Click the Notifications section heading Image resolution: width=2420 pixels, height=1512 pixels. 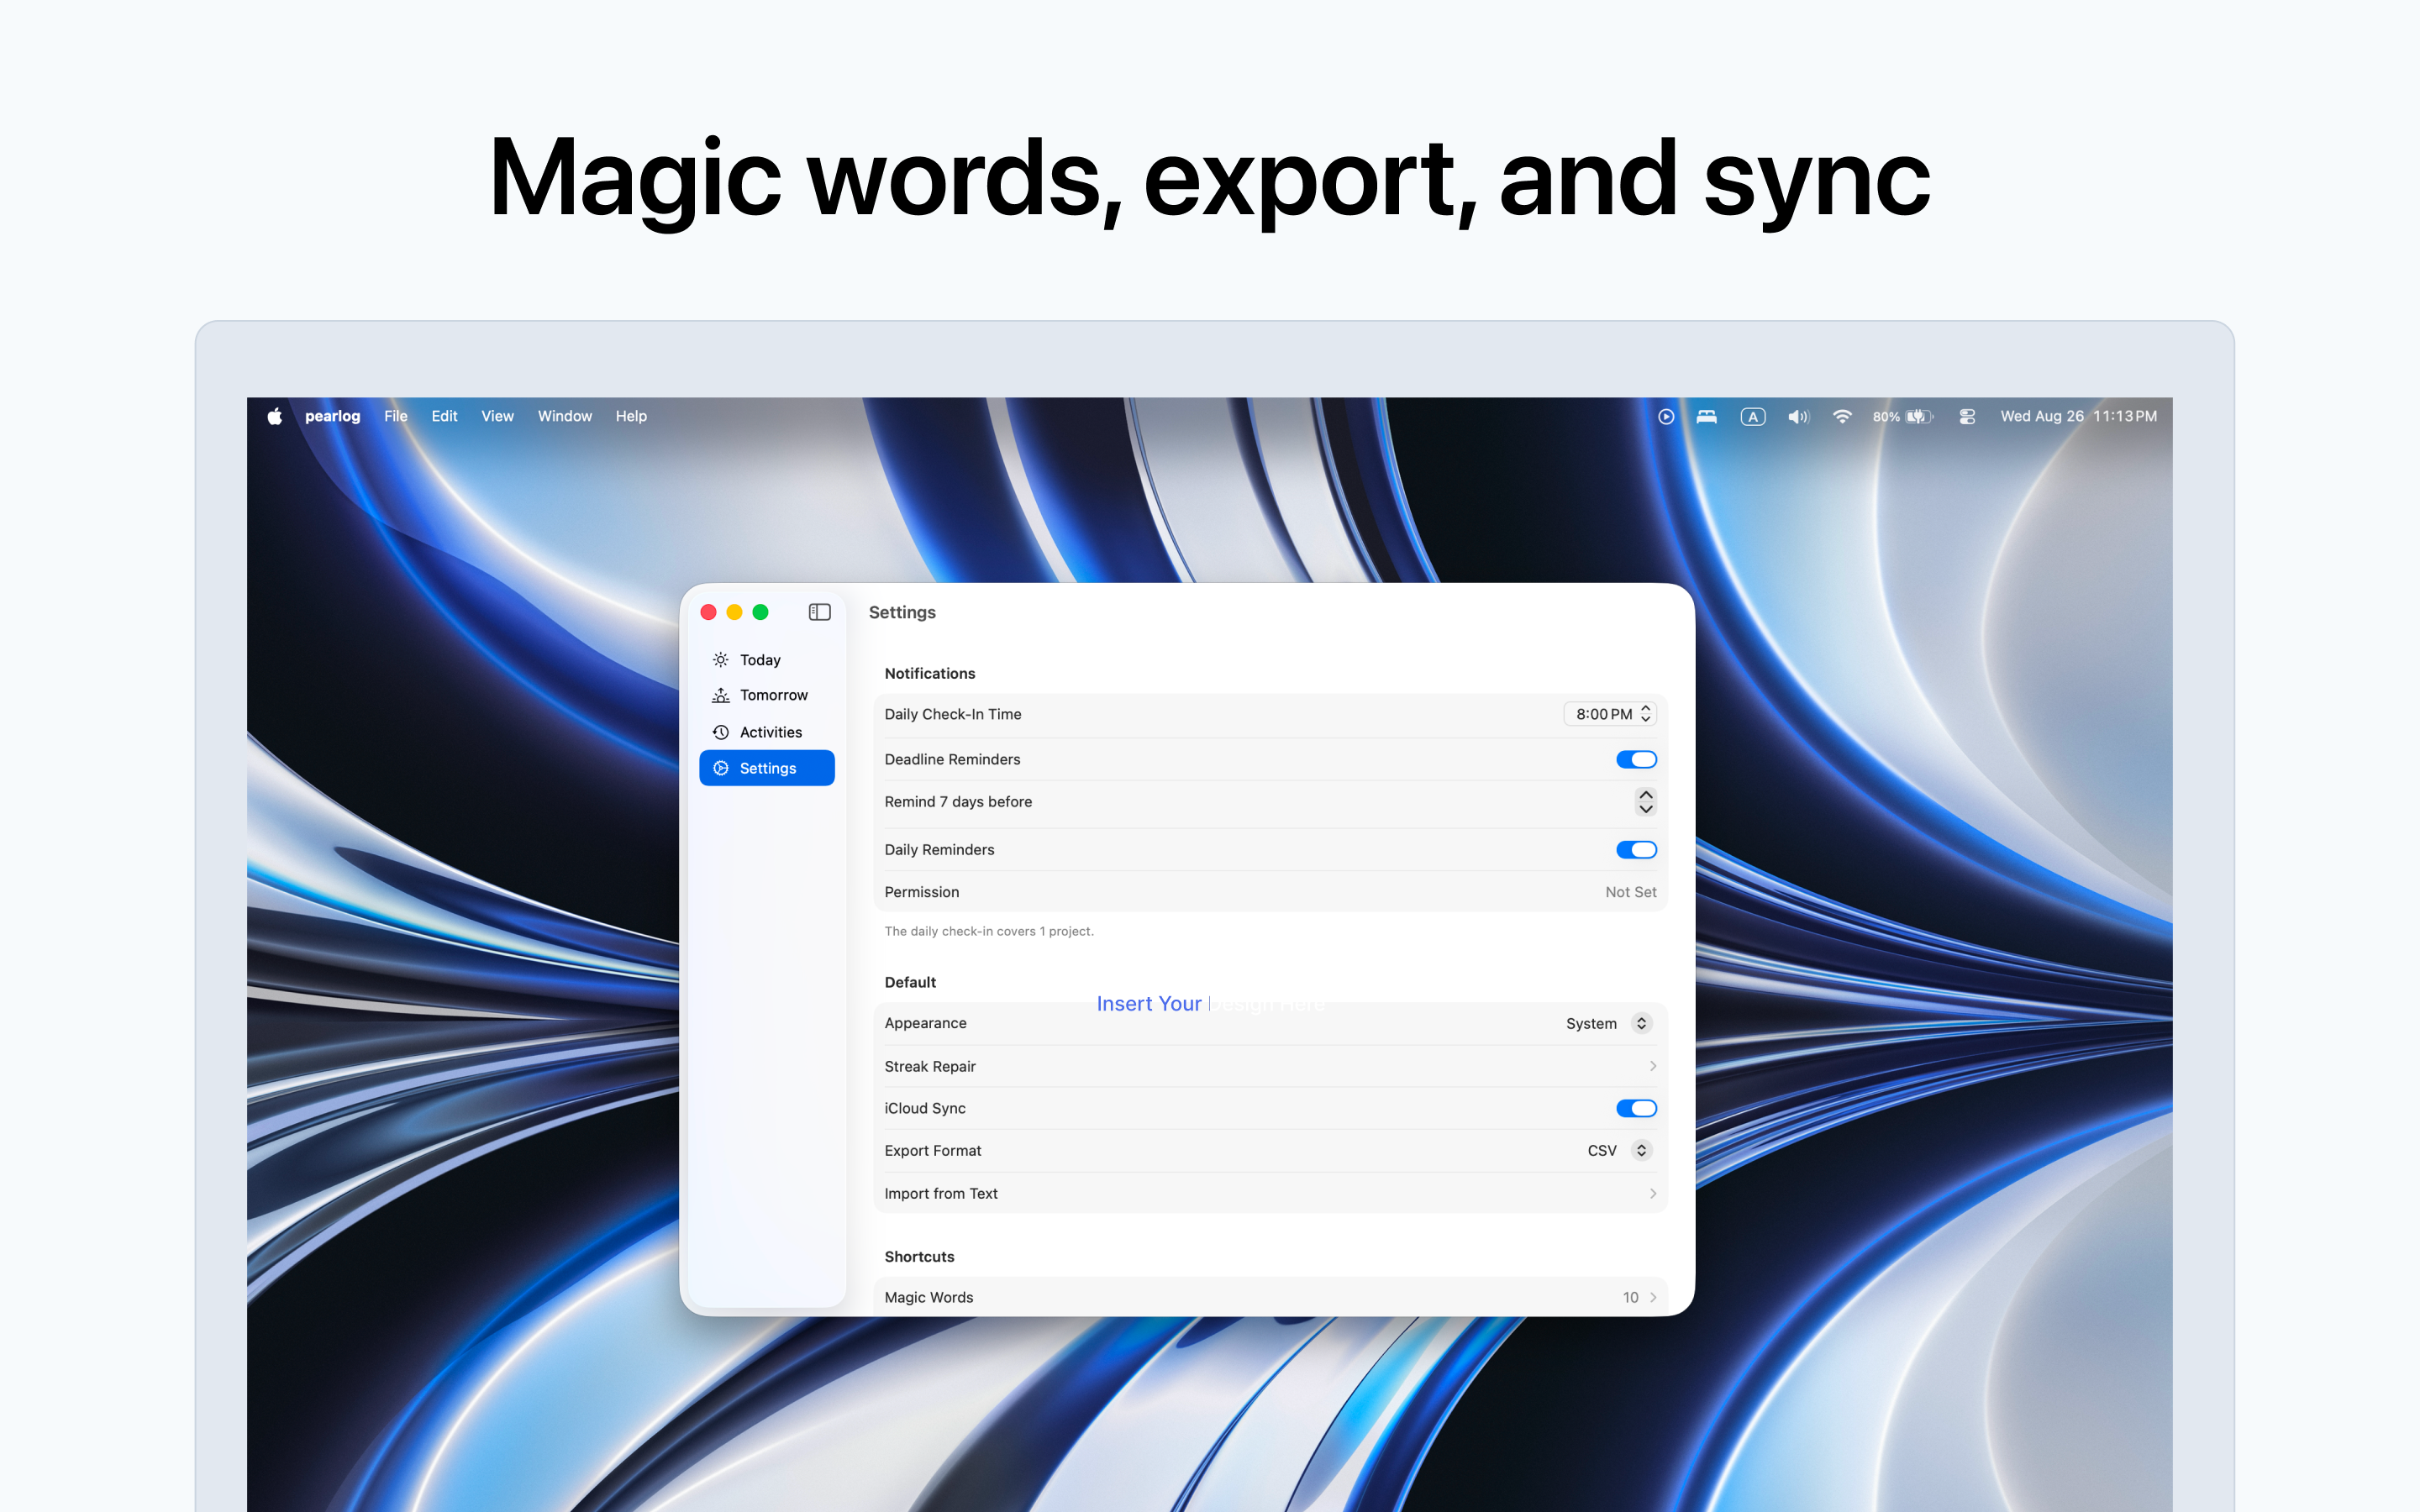coord(930,674)
